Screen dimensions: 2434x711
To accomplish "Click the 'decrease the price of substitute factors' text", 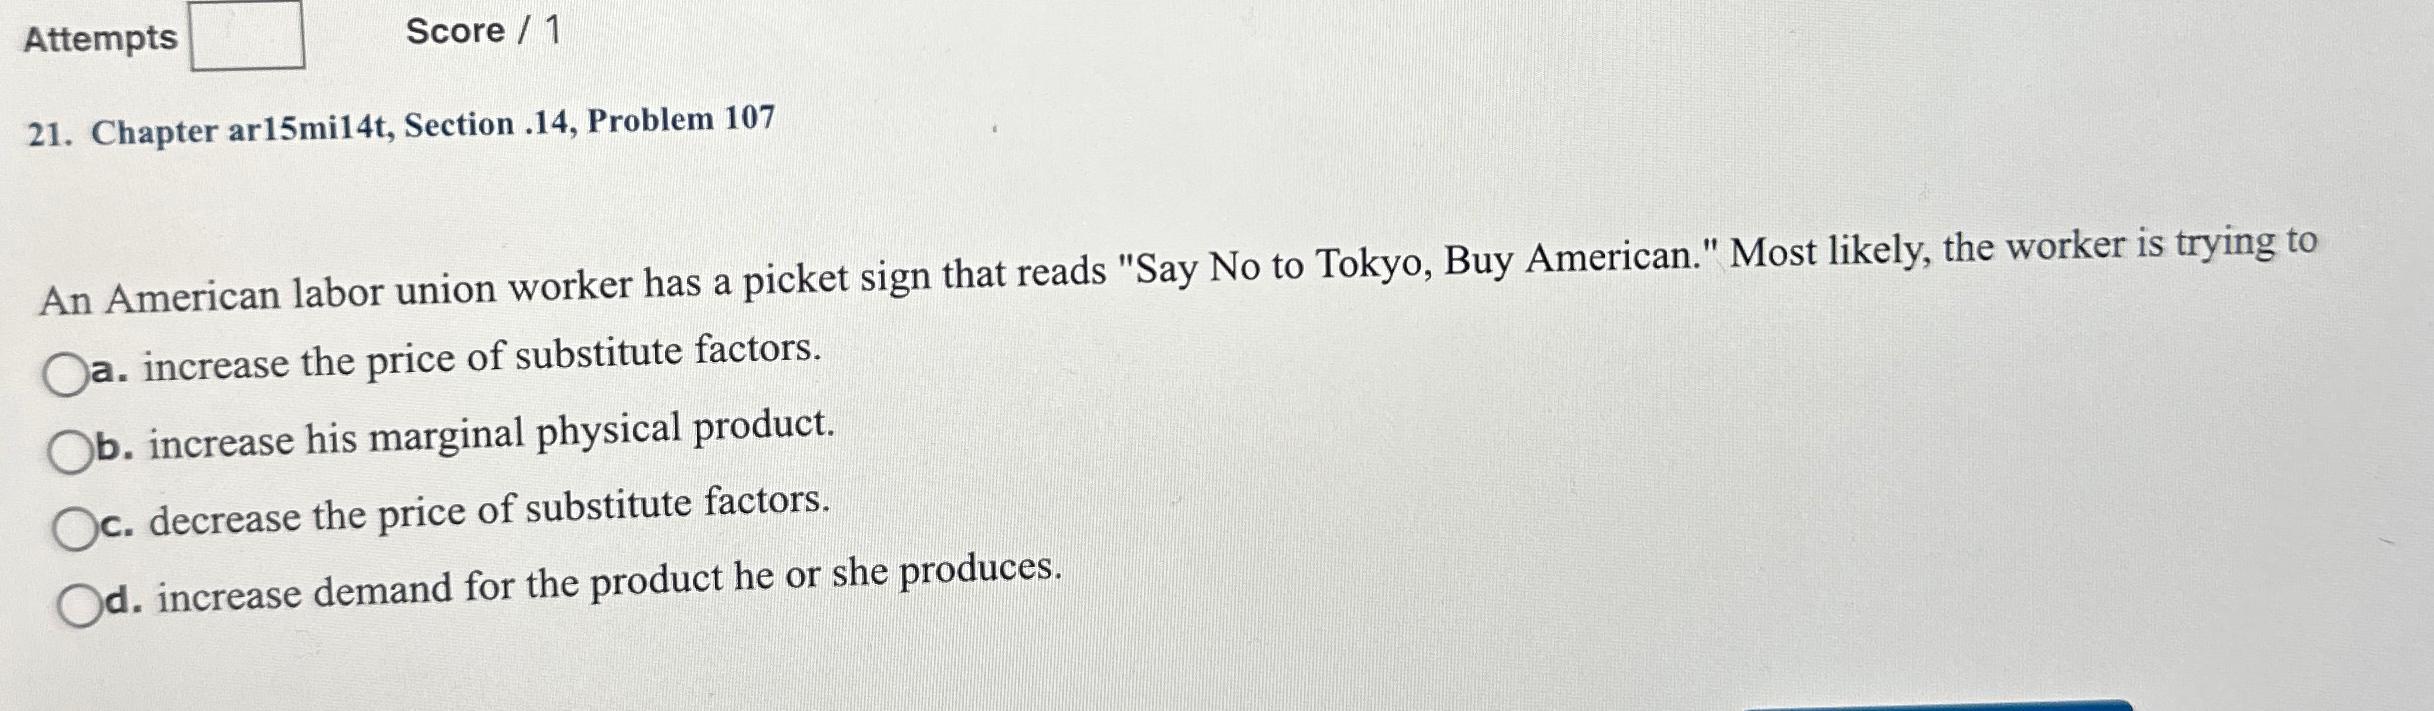I will [490, 510].
